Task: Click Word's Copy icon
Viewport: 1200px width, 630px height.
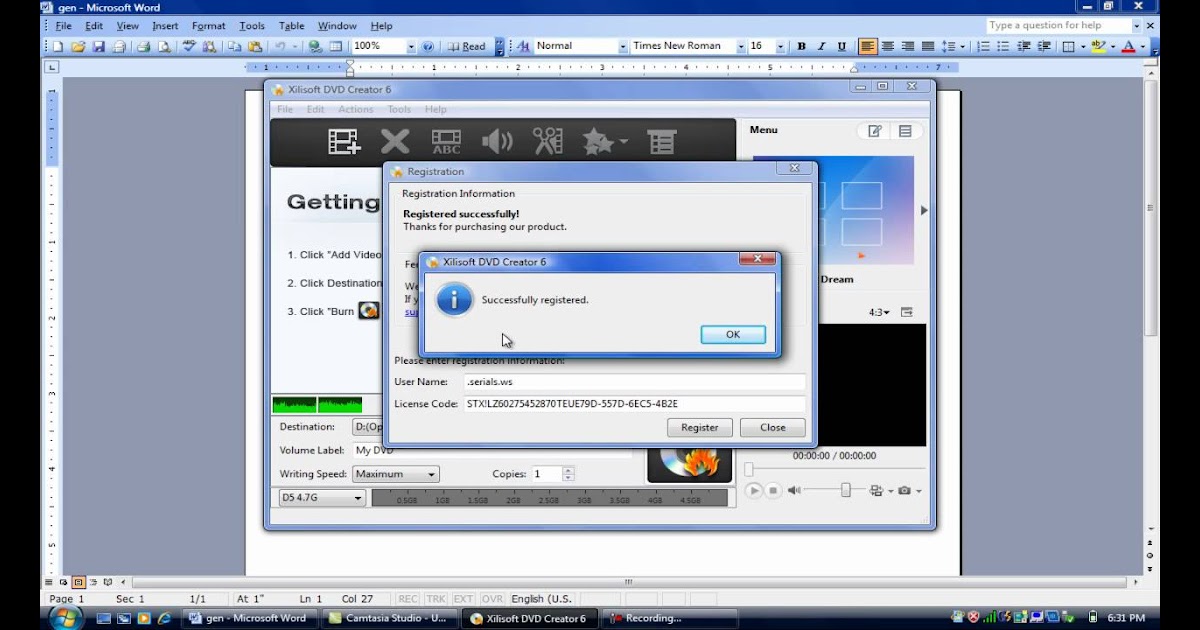Action: click(234, 46)
